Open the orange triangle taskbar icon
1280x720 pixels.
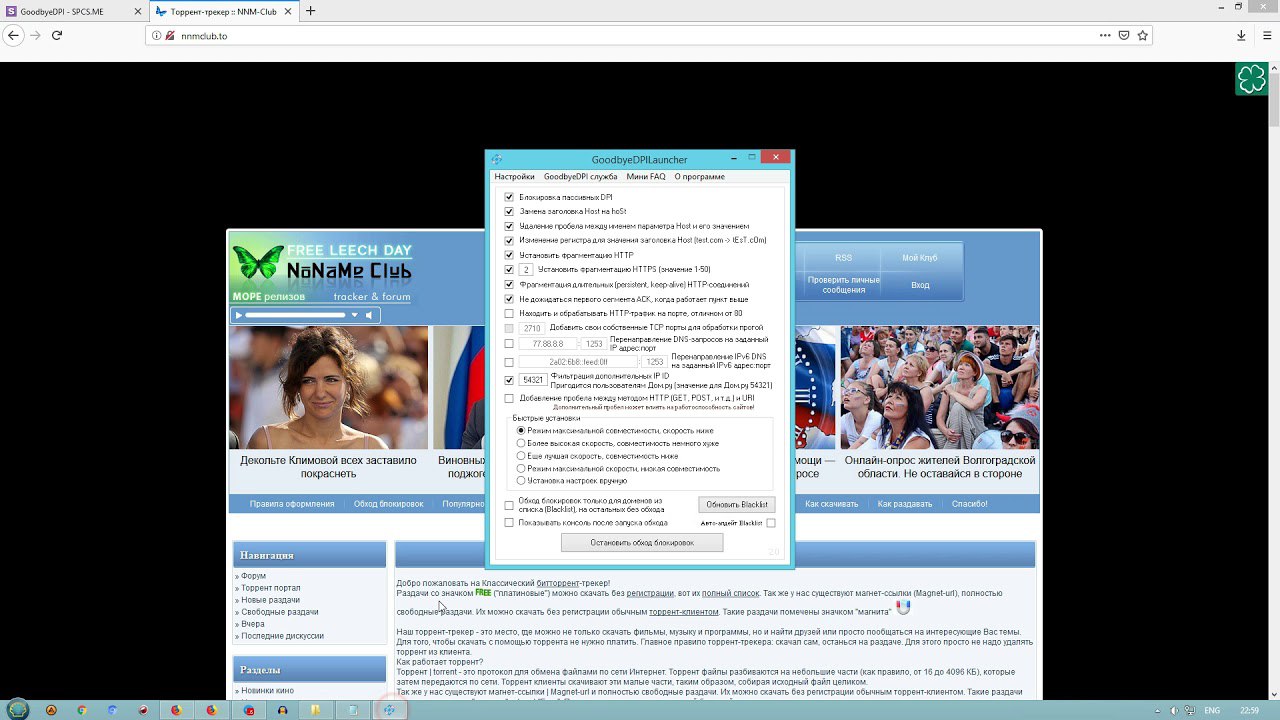[51, 710]
